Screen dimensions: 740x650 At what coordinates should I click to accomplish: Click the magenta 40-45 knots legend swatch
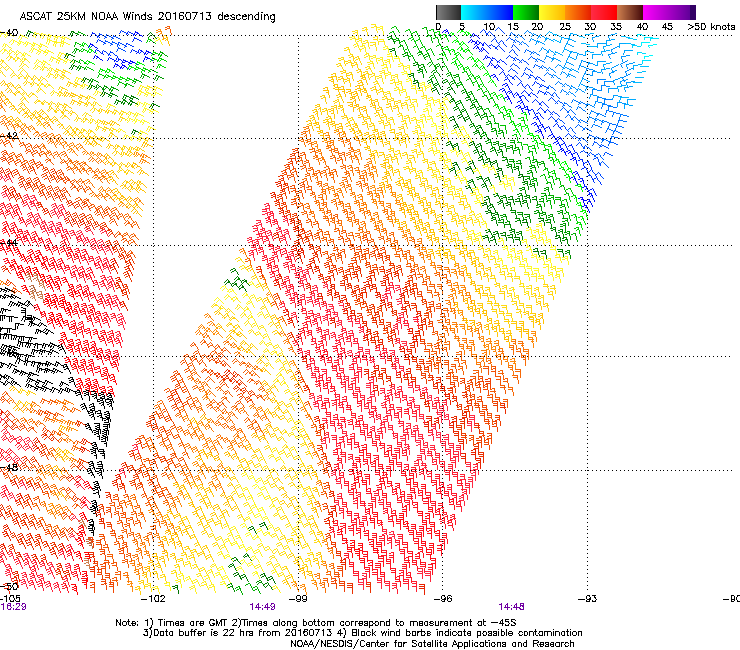click(656, 12)
